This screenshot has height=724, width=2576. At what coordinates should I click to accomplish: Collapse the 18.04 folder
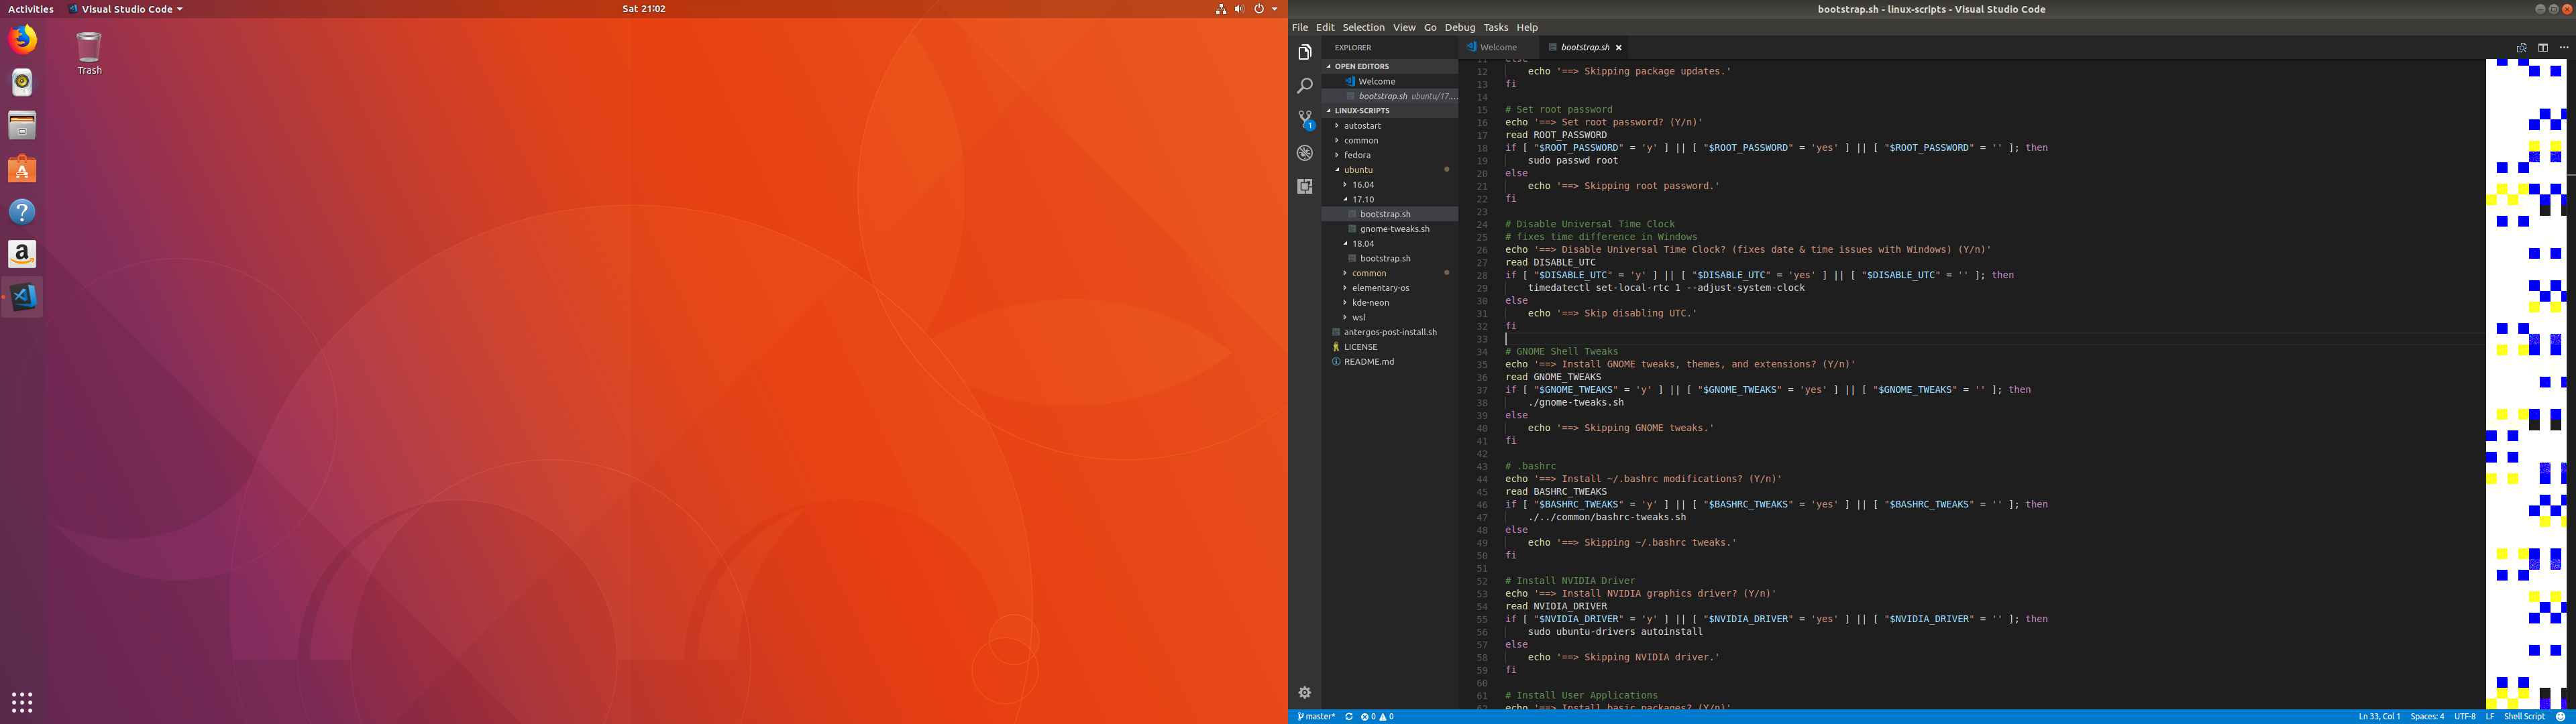coord(1390,243)
